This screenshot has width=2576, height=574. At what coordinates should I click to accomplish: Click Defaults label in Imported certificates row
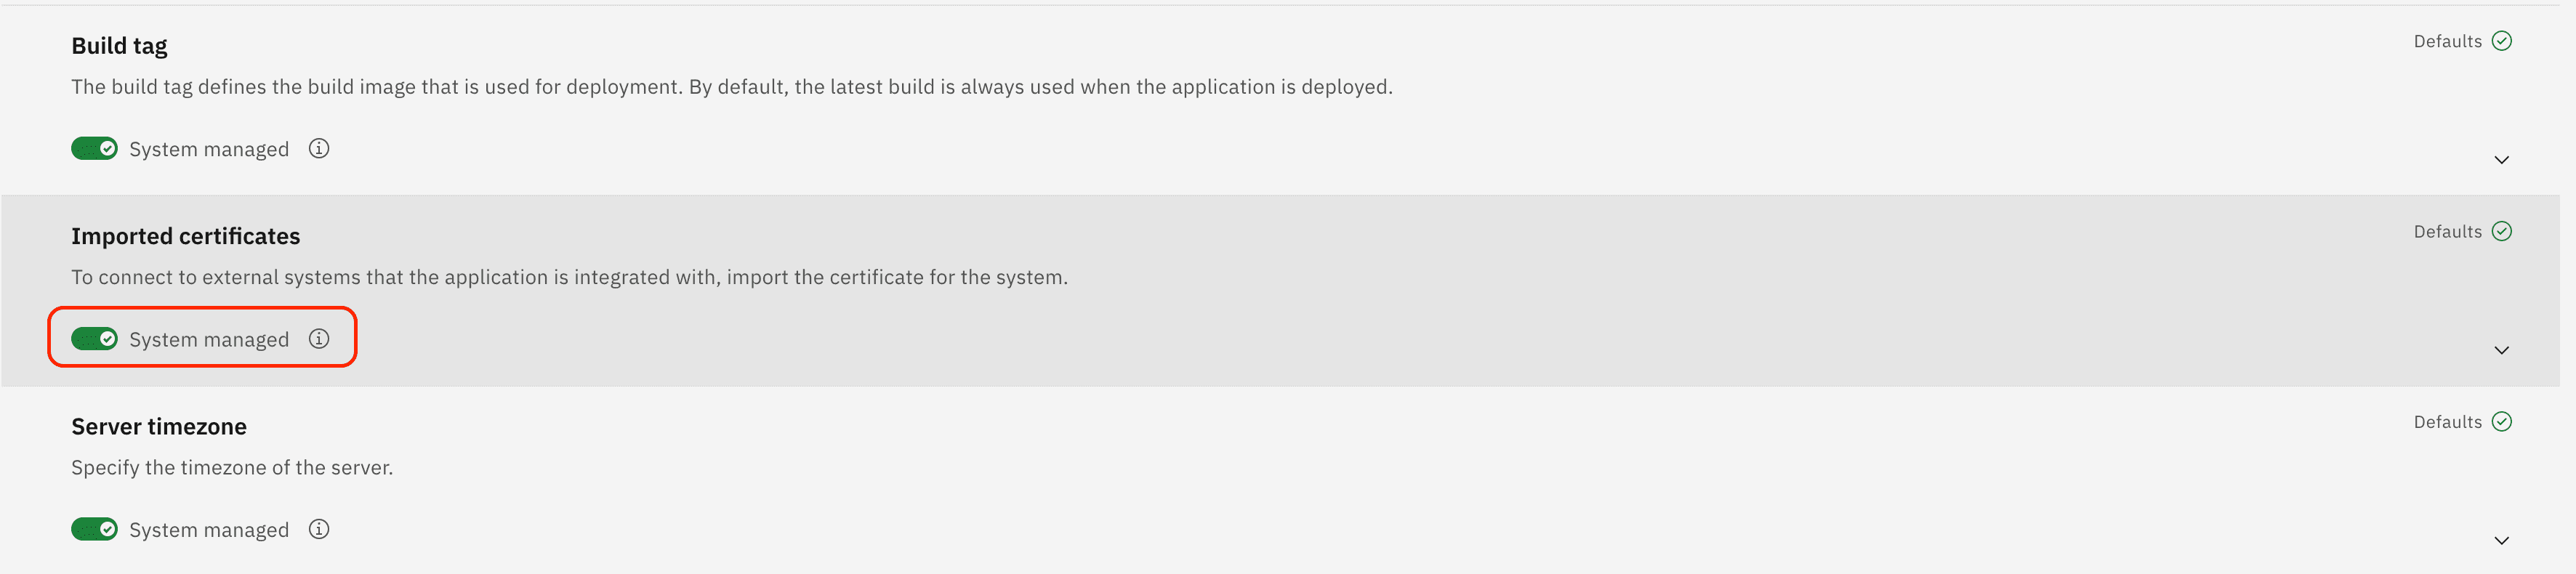tap(2447, 231)
